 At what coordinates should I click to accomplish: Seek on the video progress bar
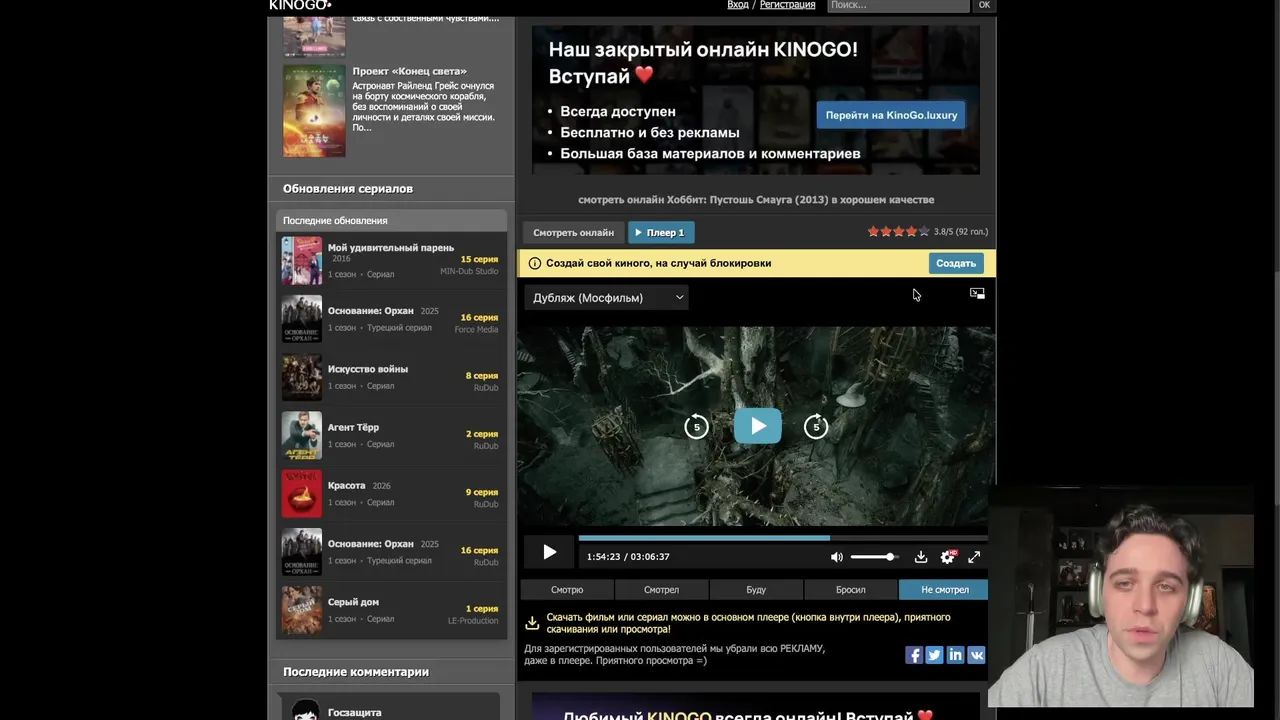[x=783, y=538]
